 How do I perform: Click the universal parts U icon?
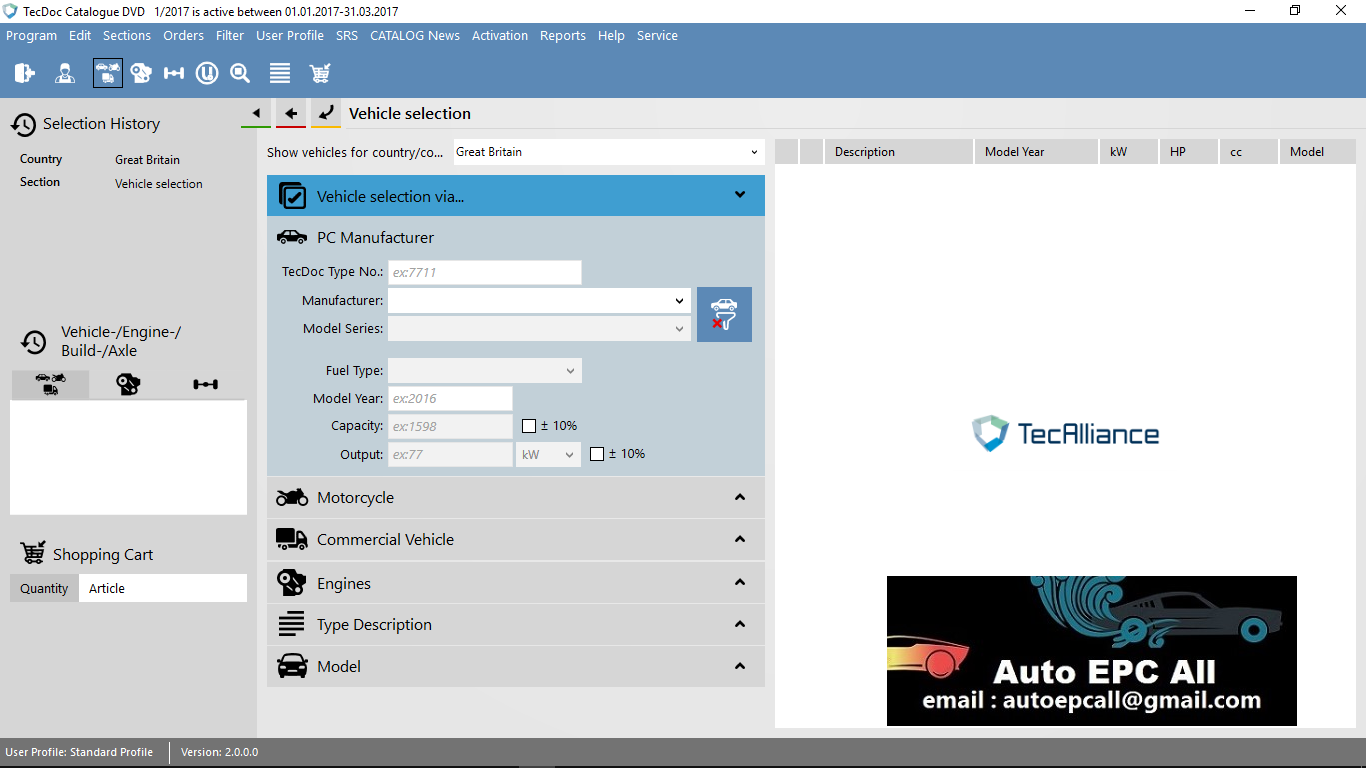tap(207, 73)
